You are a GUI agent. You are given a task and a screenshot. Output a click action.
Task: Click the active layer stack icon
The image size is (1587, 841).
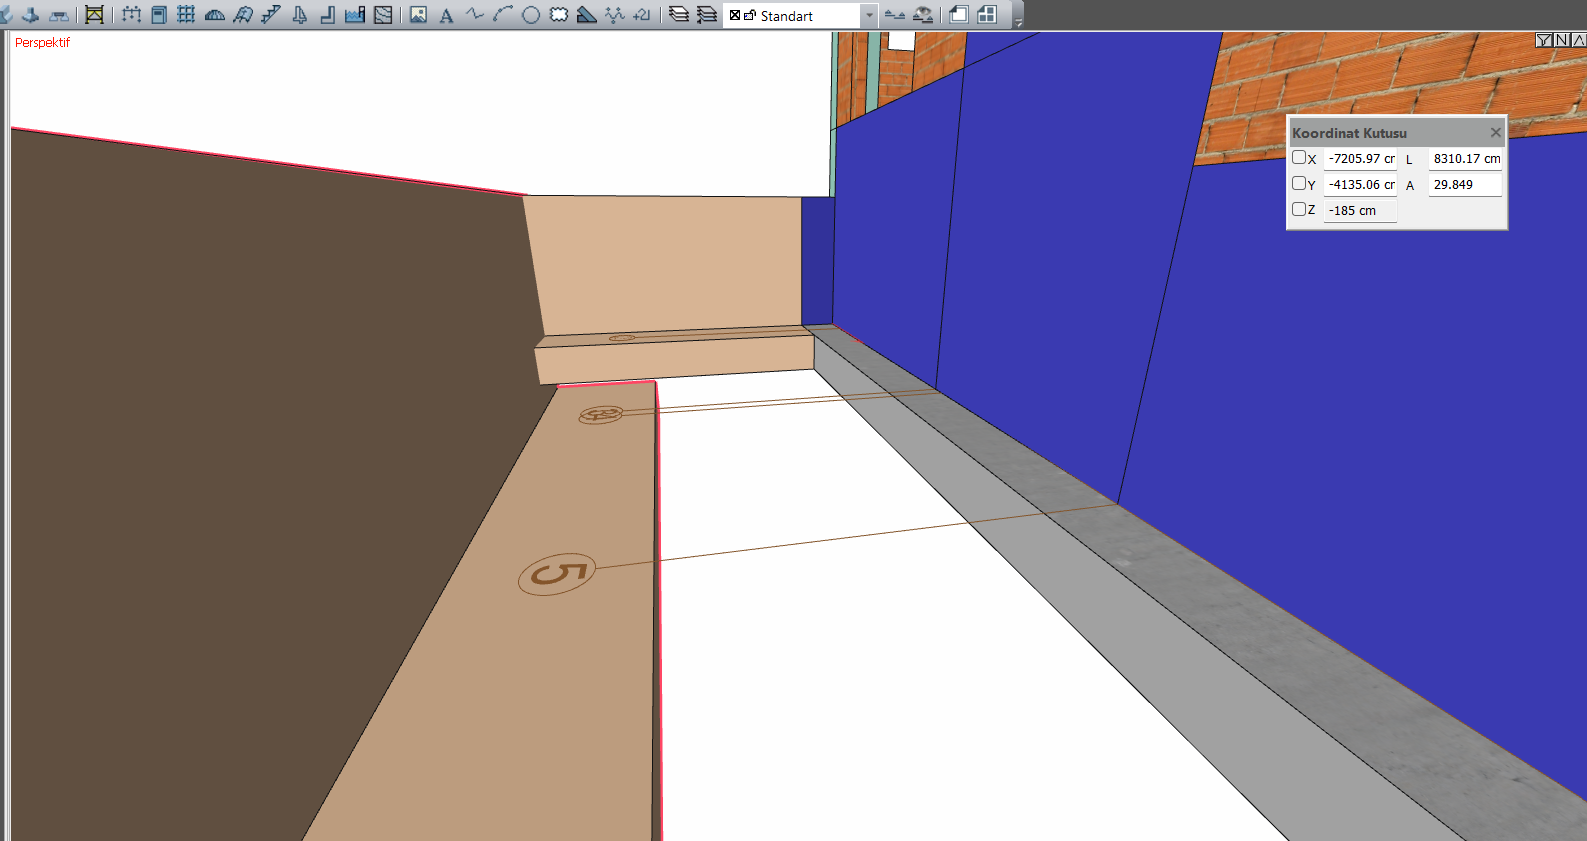[707, 15]
